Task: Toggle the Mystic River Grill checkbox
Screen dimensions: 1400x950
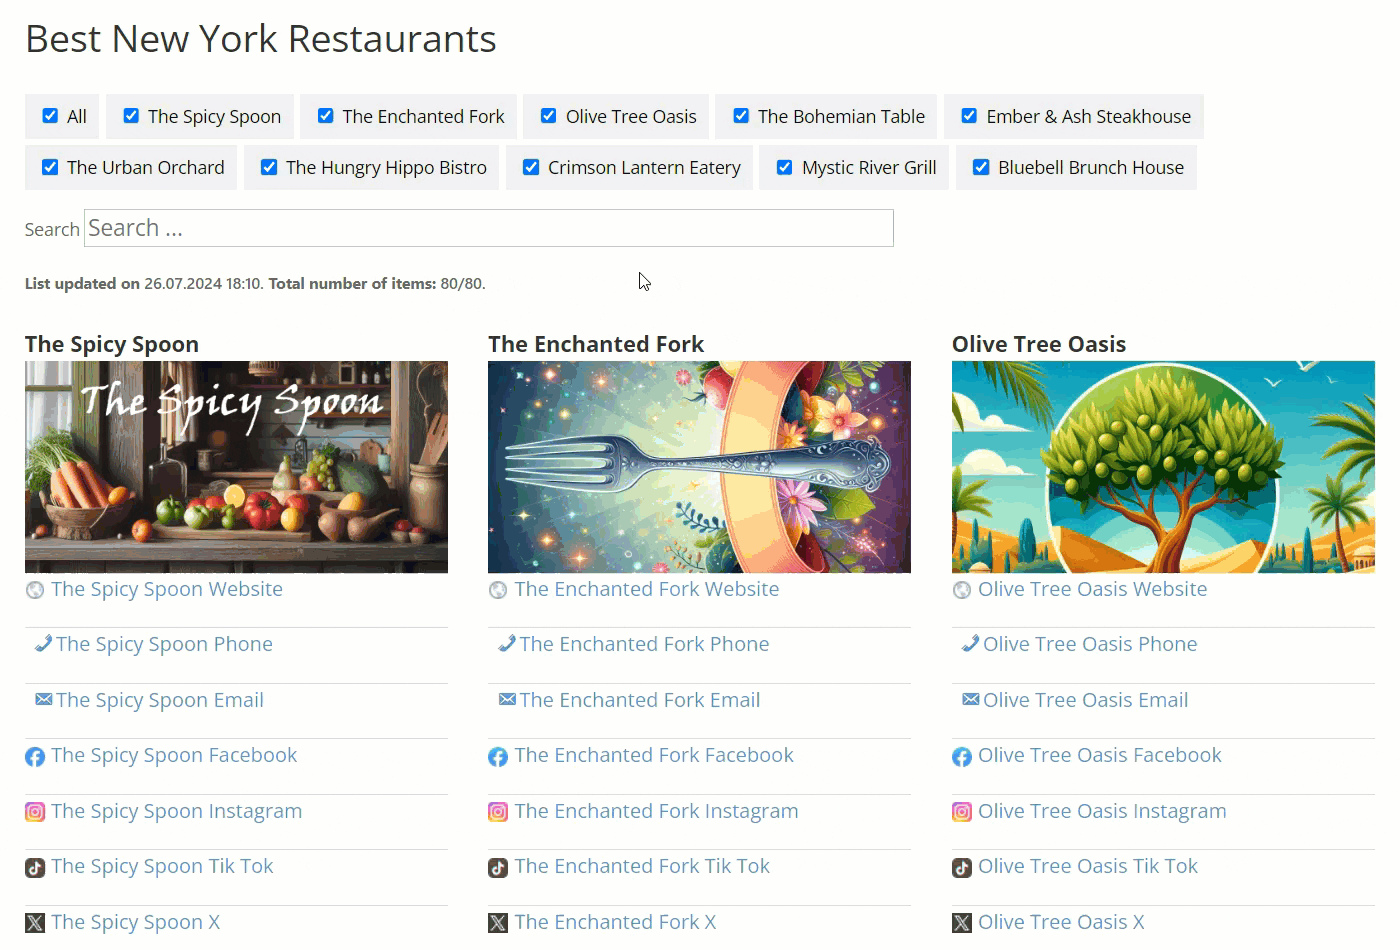Action: click(x=785, y=167)
